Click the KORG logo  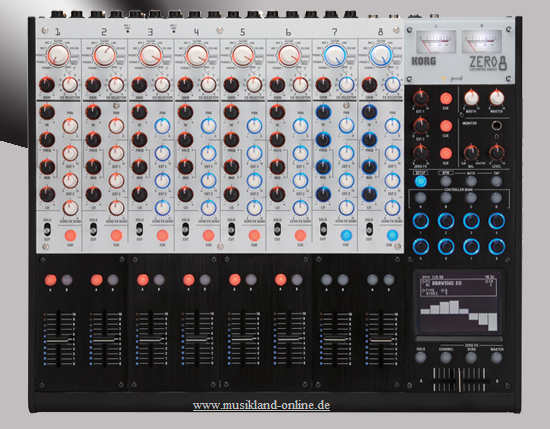424,61
